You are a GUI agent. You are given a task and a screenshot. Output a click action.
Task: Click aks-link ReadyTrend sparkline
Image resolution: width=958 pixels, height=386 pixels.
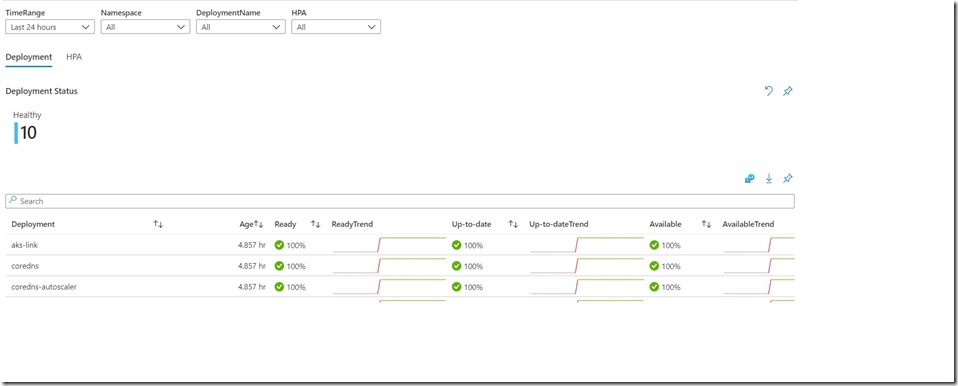pyautogui.click(x=389, y=245)
